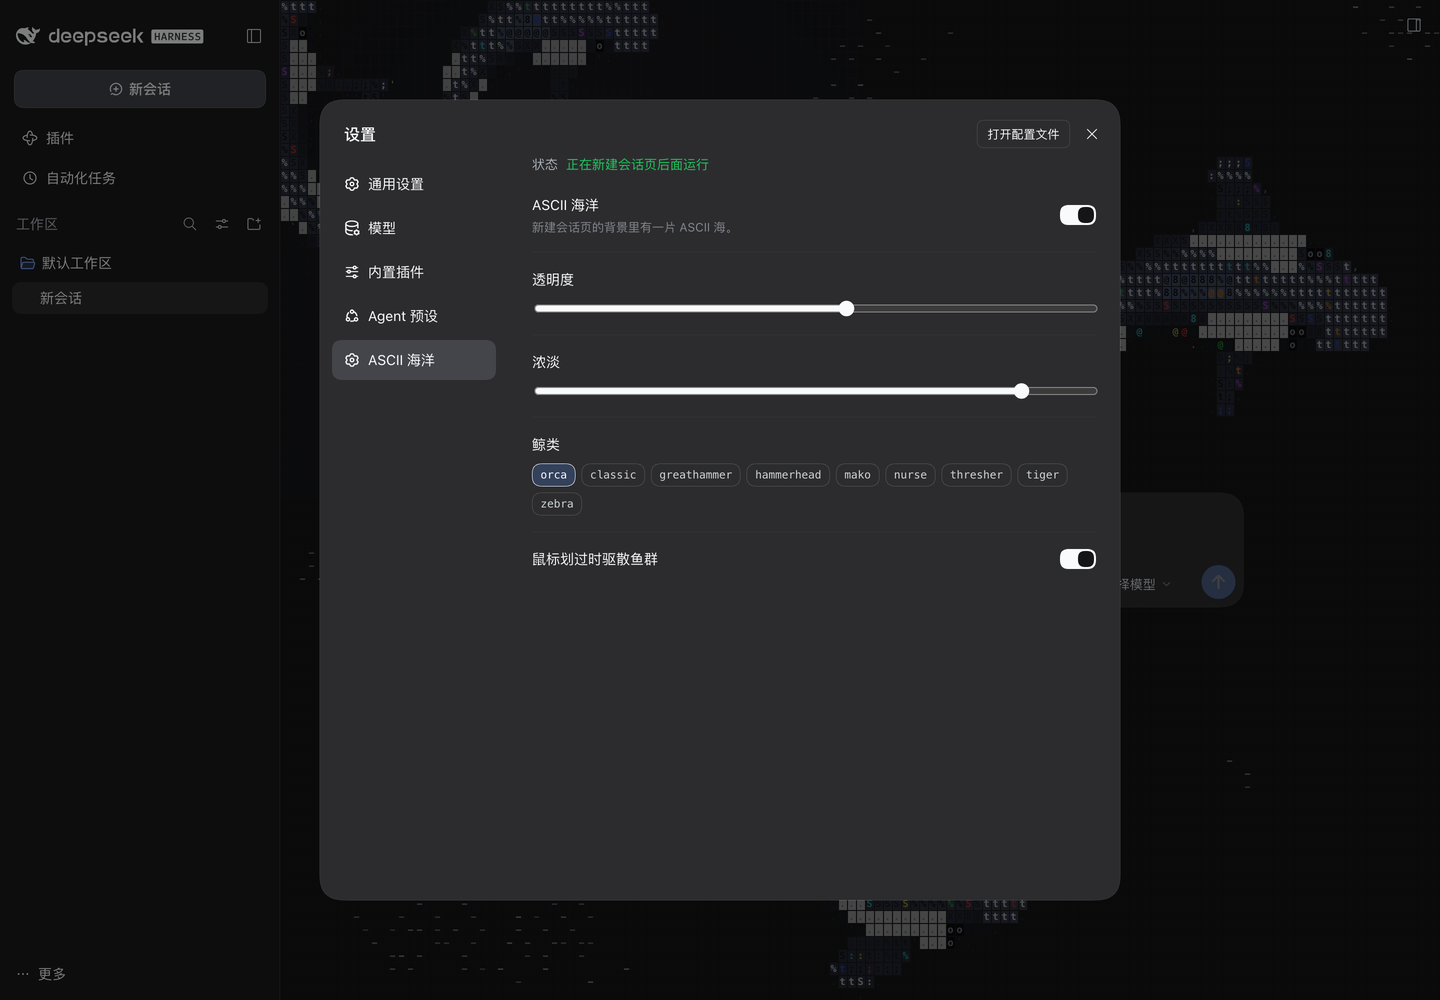Select the 默认工作区 folder
The height and width of the screenshot is (1000, 1440).
140,263
